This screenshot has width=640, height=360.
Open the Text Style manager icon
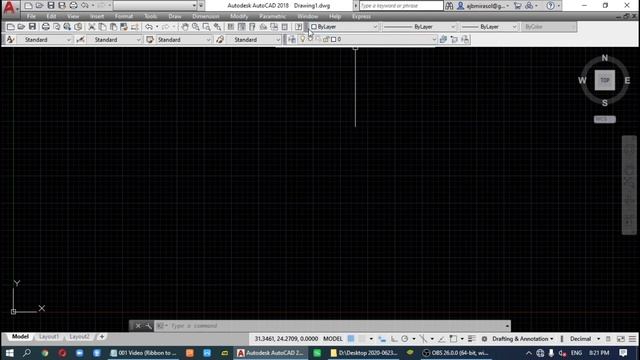coord(11,40)
